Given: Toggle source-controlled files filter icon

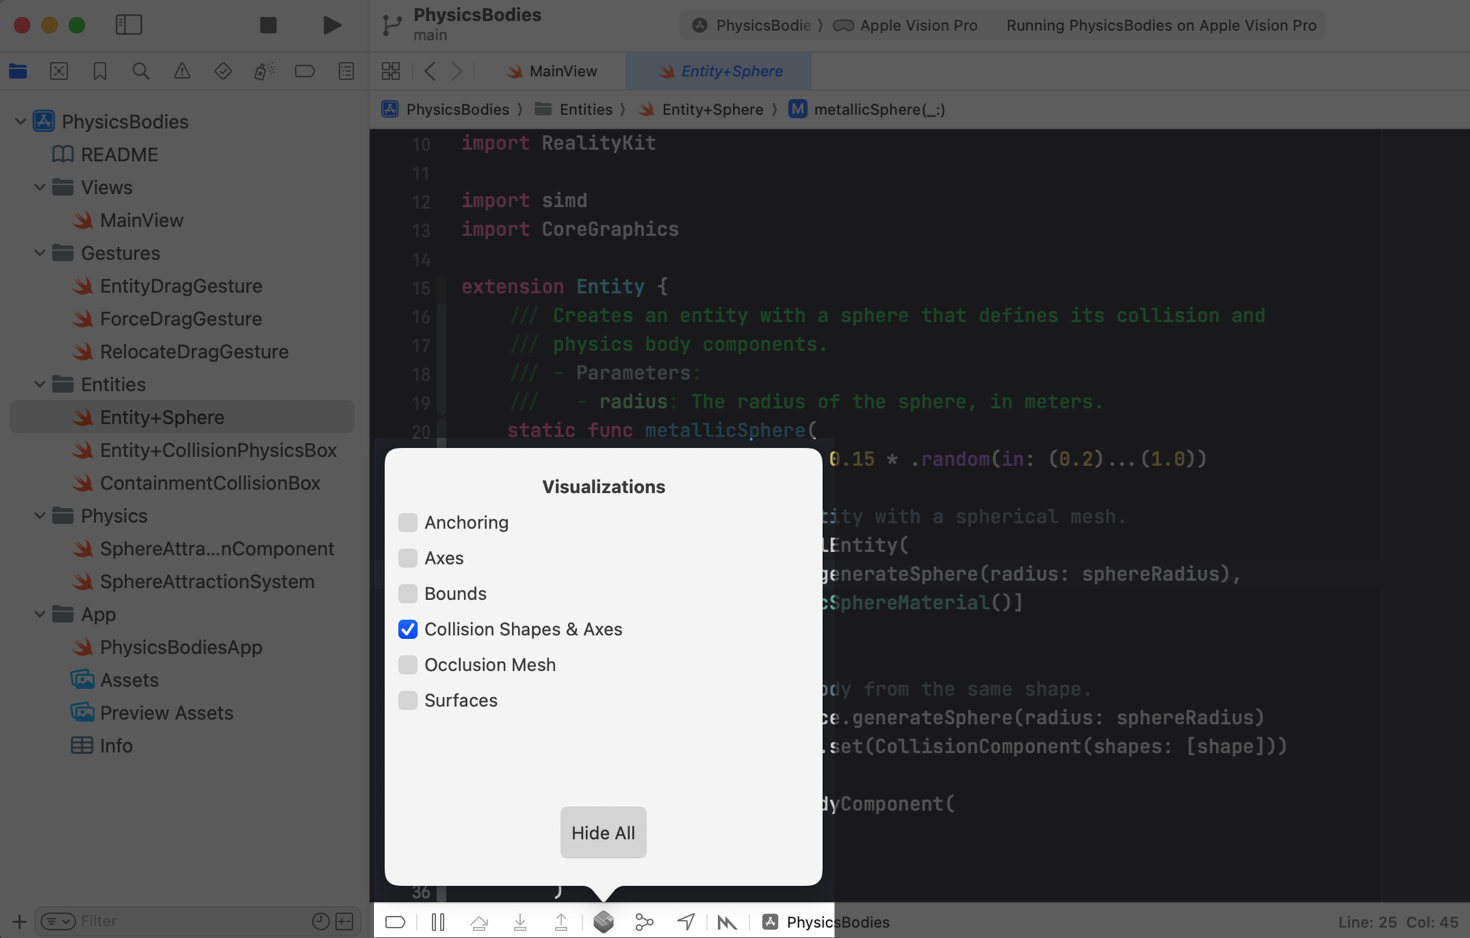Looking at the screenshot, I should (345, 921).
